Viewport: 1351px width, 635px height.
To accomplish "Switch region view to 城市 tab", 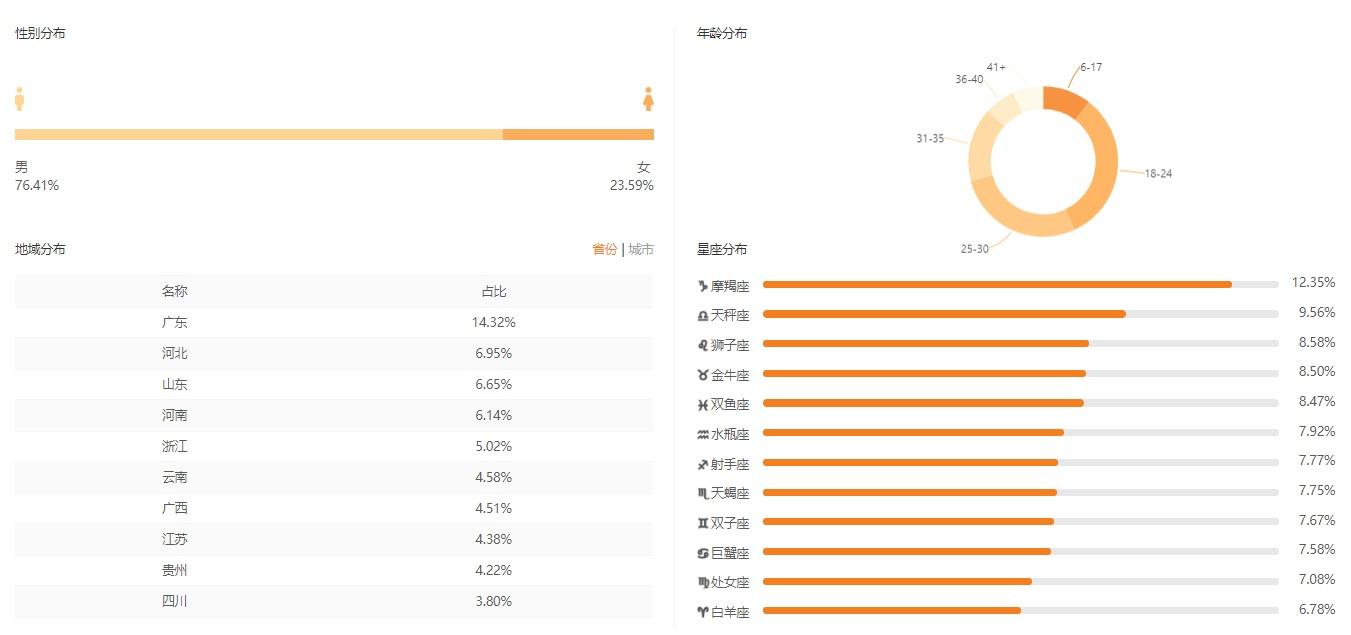I will [x=641, y=249].
